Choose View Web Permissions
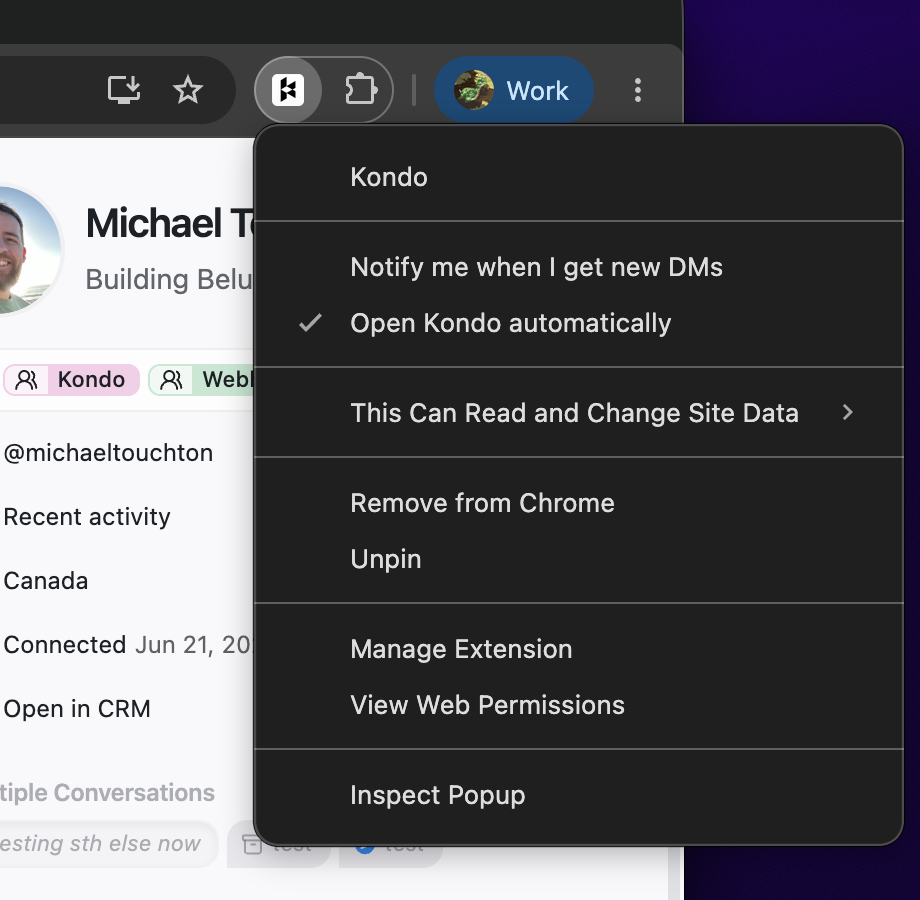920x900 pixels. (579, 705)
